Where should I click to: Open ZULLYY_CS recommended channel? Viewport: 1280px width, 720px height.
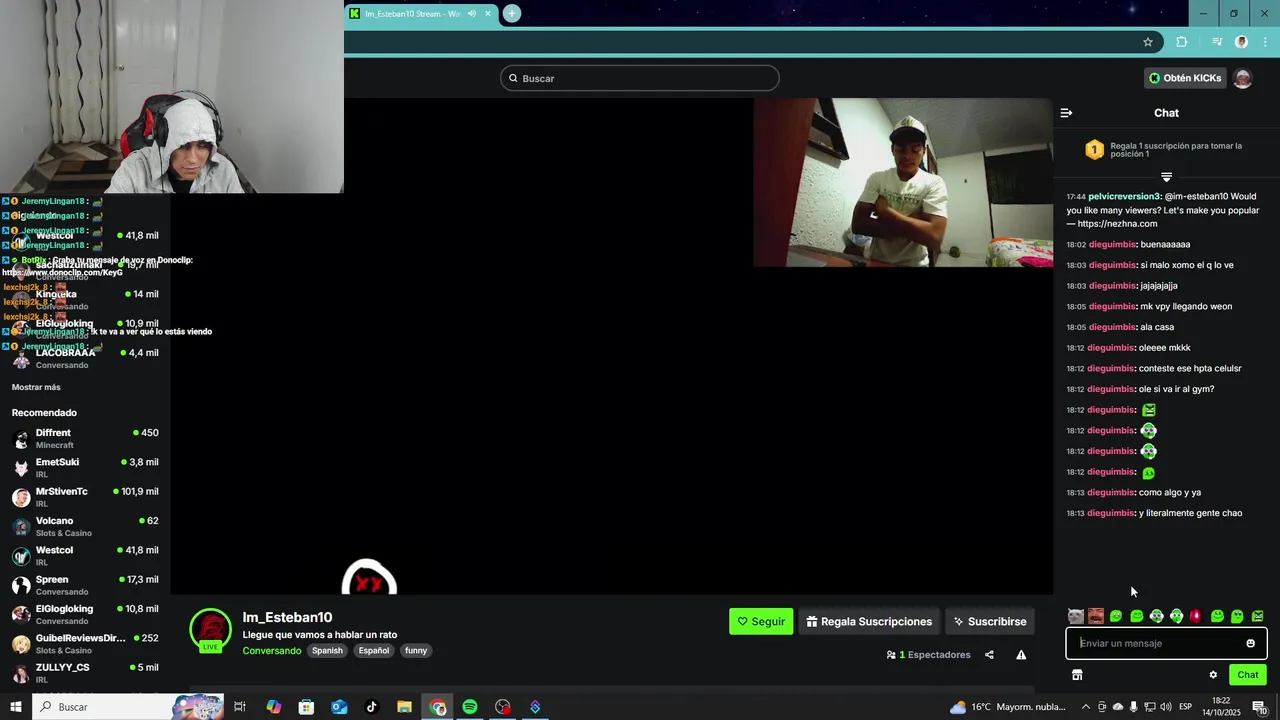tap(85, 673)
